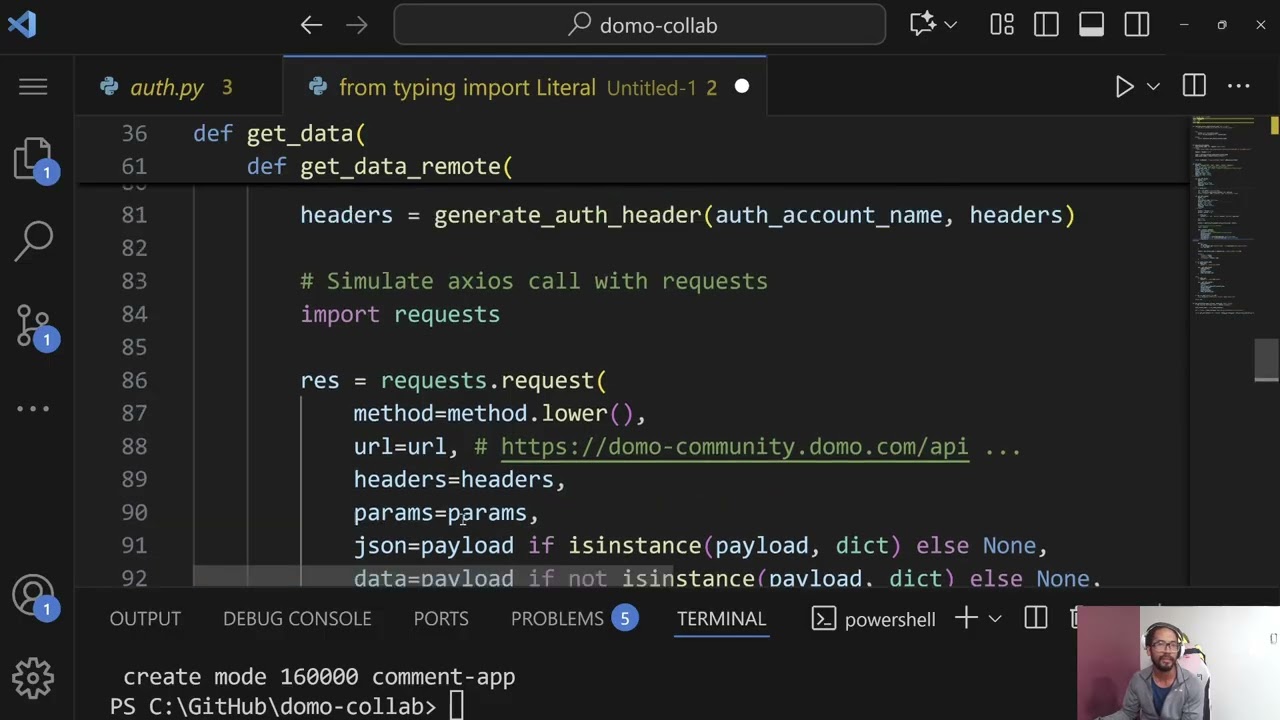Go forward with the right arrow

click(357, 25)
